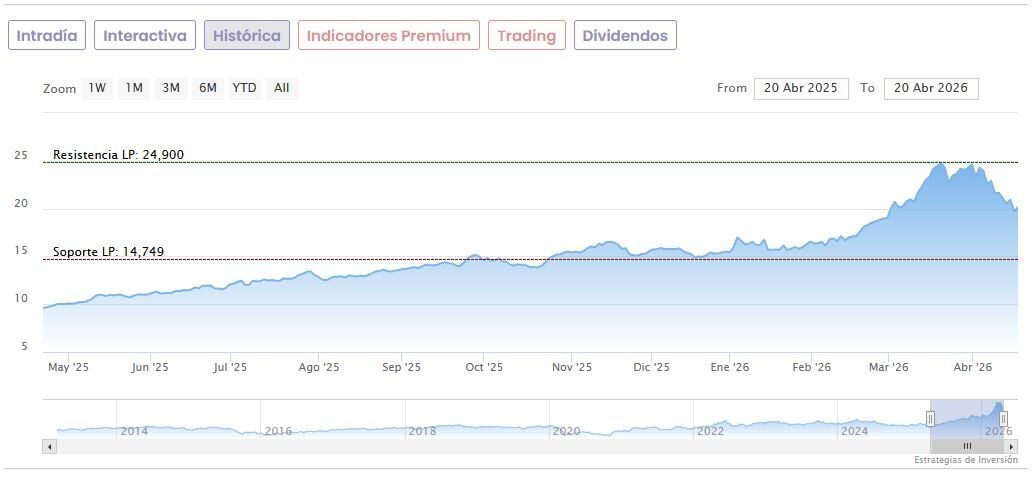The image size is (1035, 478).
Task: Click the horizontal scrollbar thumb grip
Action: [x=967, y=446]
